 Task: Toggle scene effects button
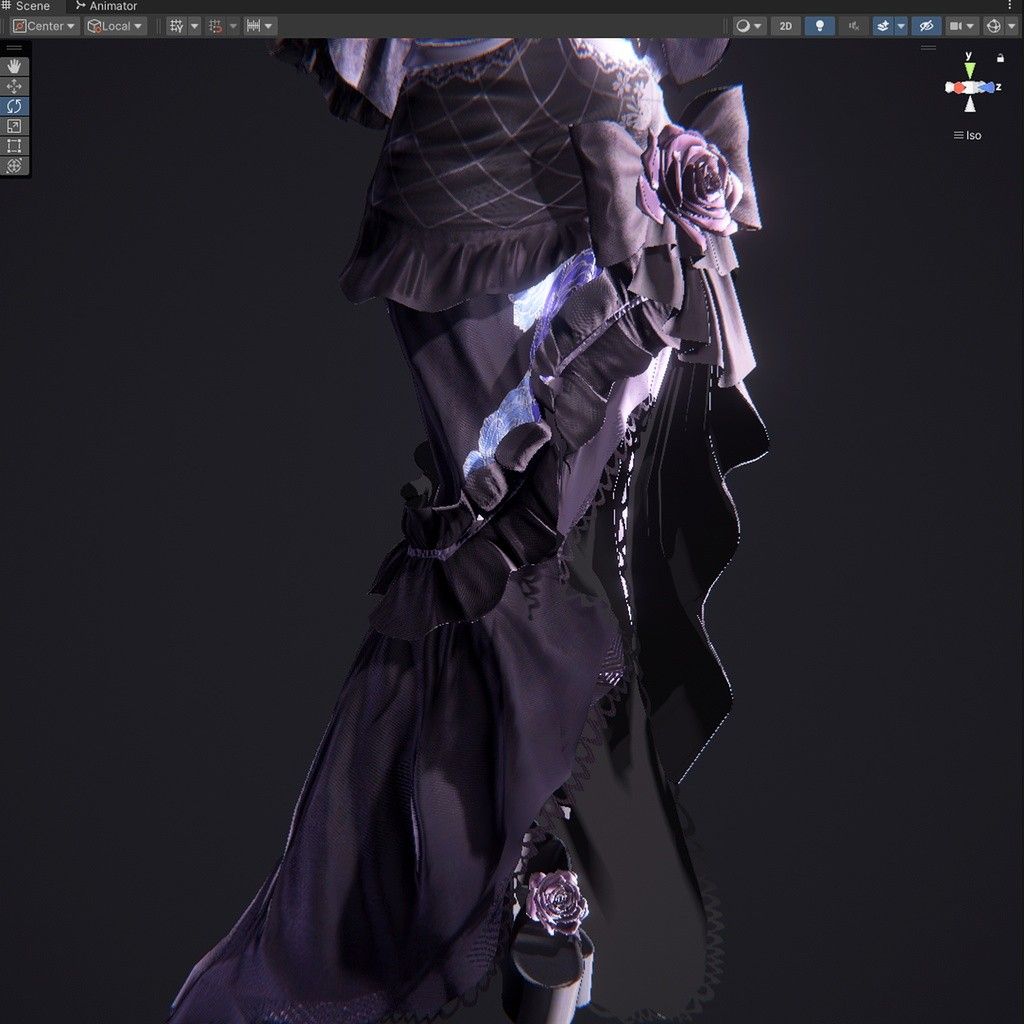pyautogui.click(x=883, y=26)
